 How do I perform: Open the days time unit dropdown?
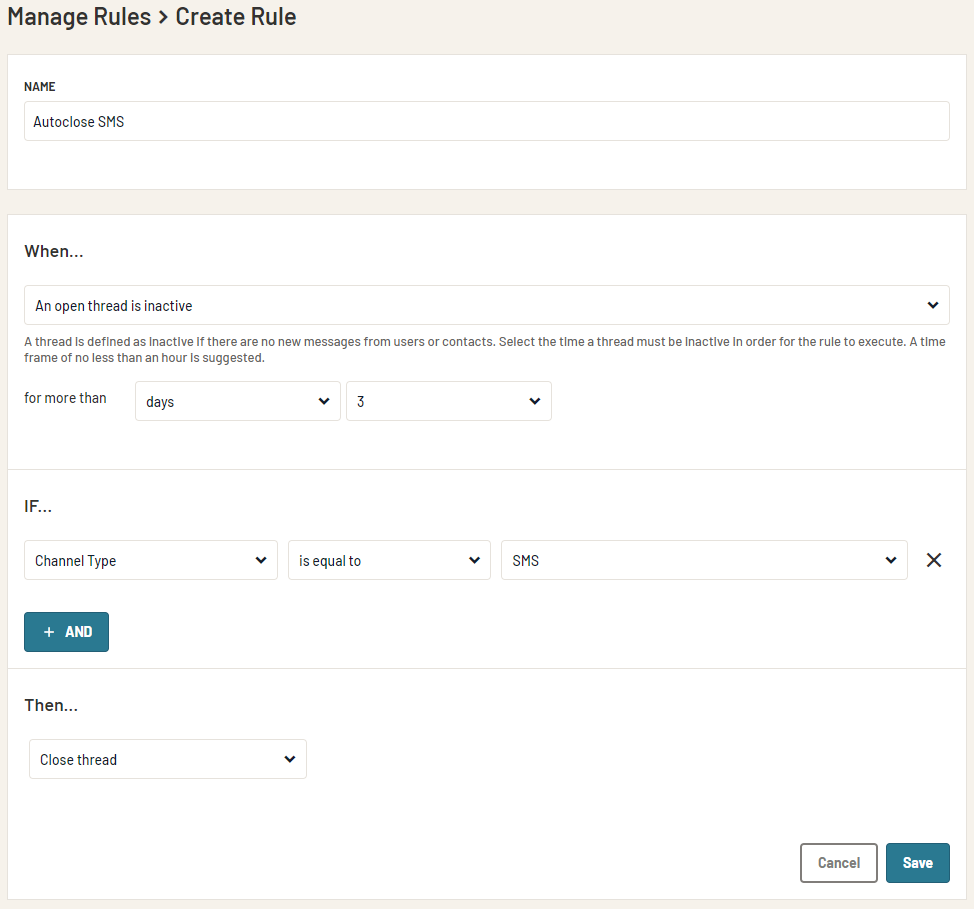(x=237, y=400)
